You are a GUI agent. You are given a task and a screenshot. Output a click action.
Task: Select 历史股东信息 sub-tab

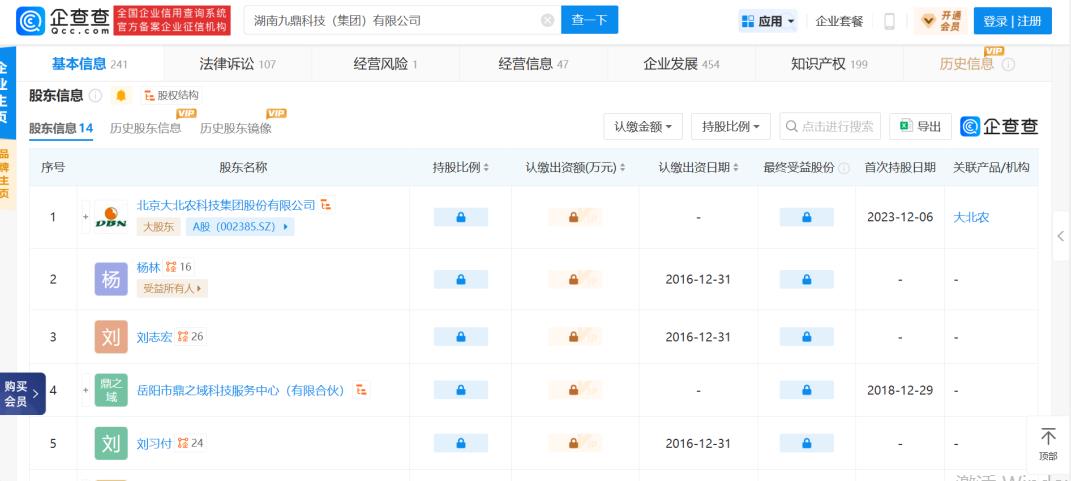145,128
